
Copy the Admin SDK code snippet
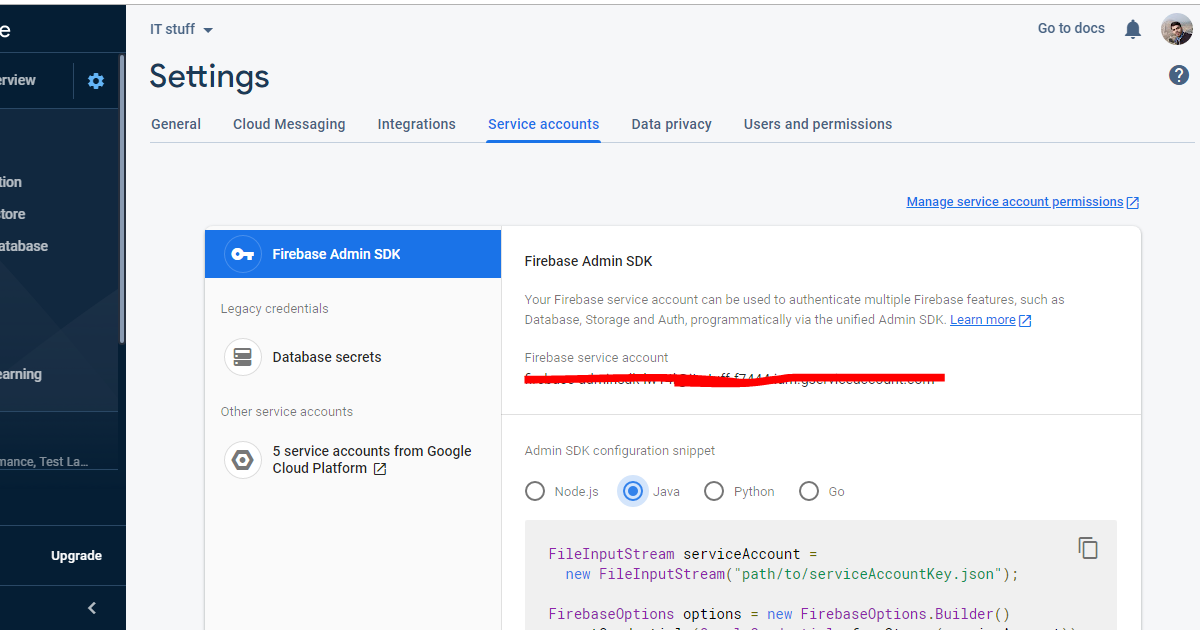click(x=1088, y=547)
